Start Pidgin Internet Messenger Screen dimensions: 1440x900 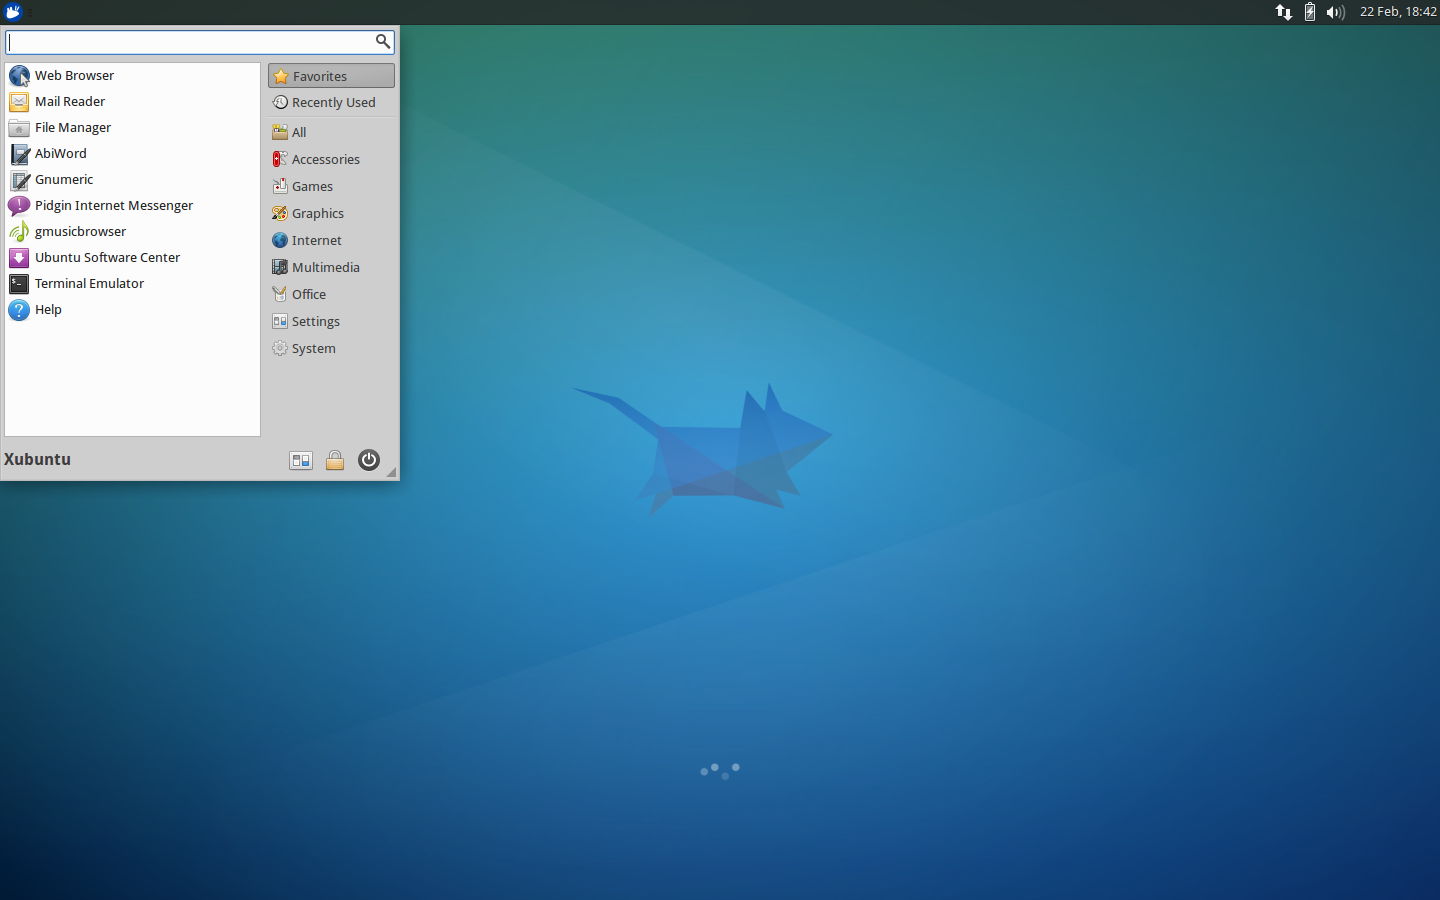(x=113, y=205)
